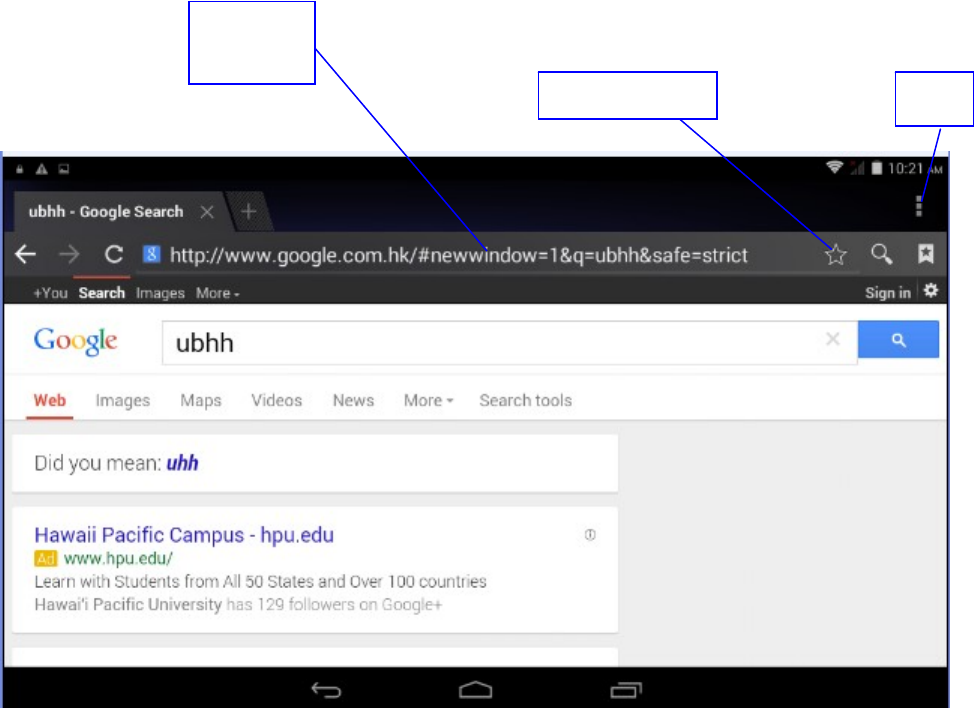Tap the URL address field
Image resolution: width=974 pixels, height=708 pixels.
pyautogui.click(x=458, y=255)
